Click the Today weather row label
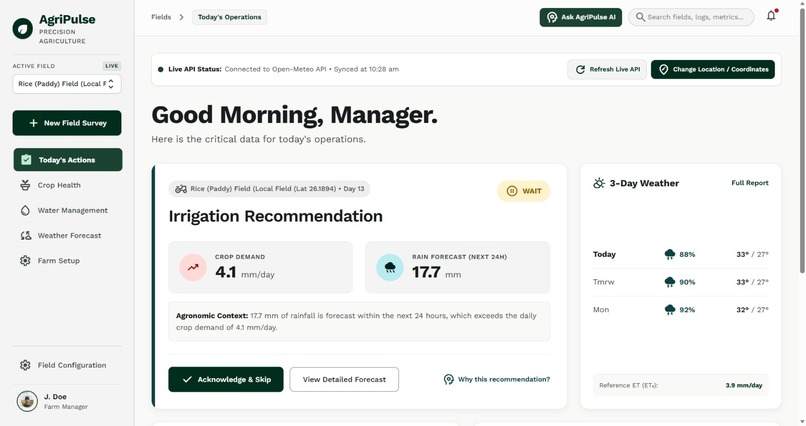 [x=604, y=254]
